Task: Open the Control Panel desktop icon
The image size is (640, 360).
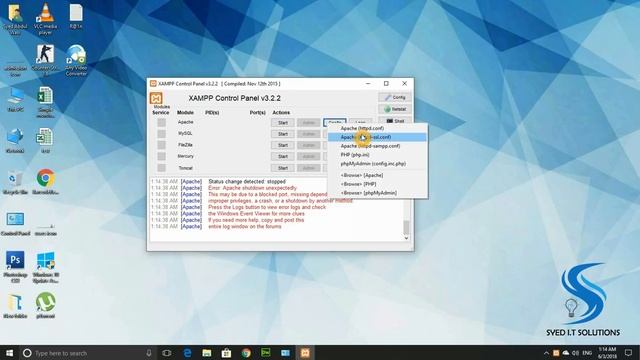Action: pos(15,224)
